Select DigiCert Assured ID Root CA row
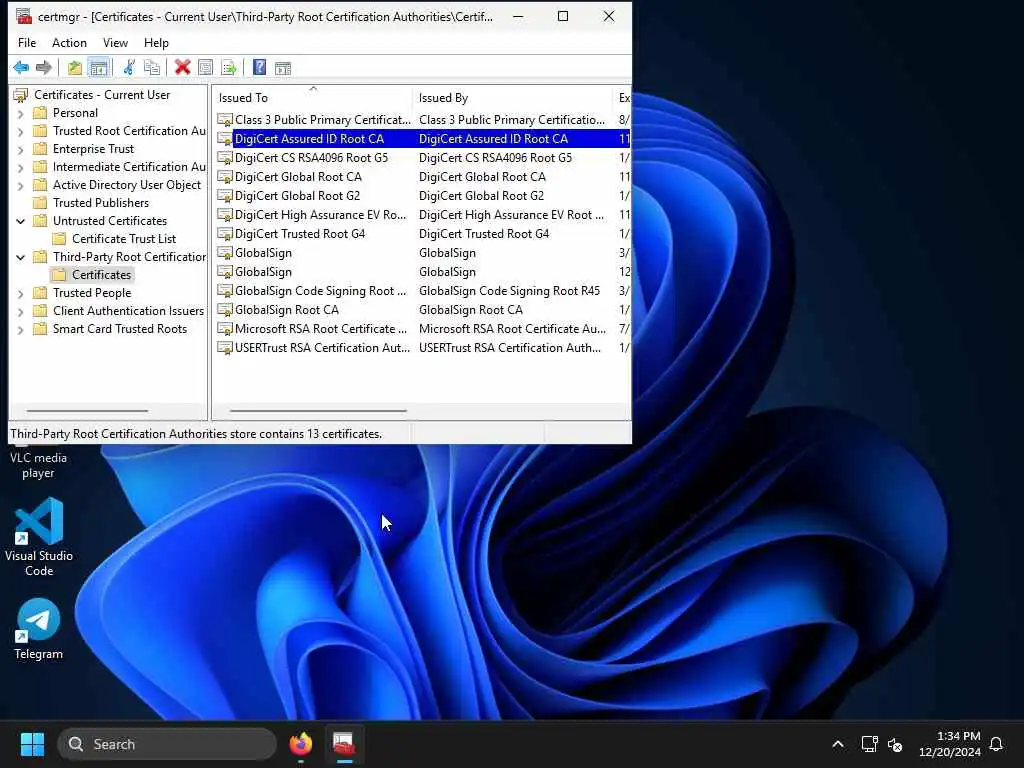 (x=422, y=138)
